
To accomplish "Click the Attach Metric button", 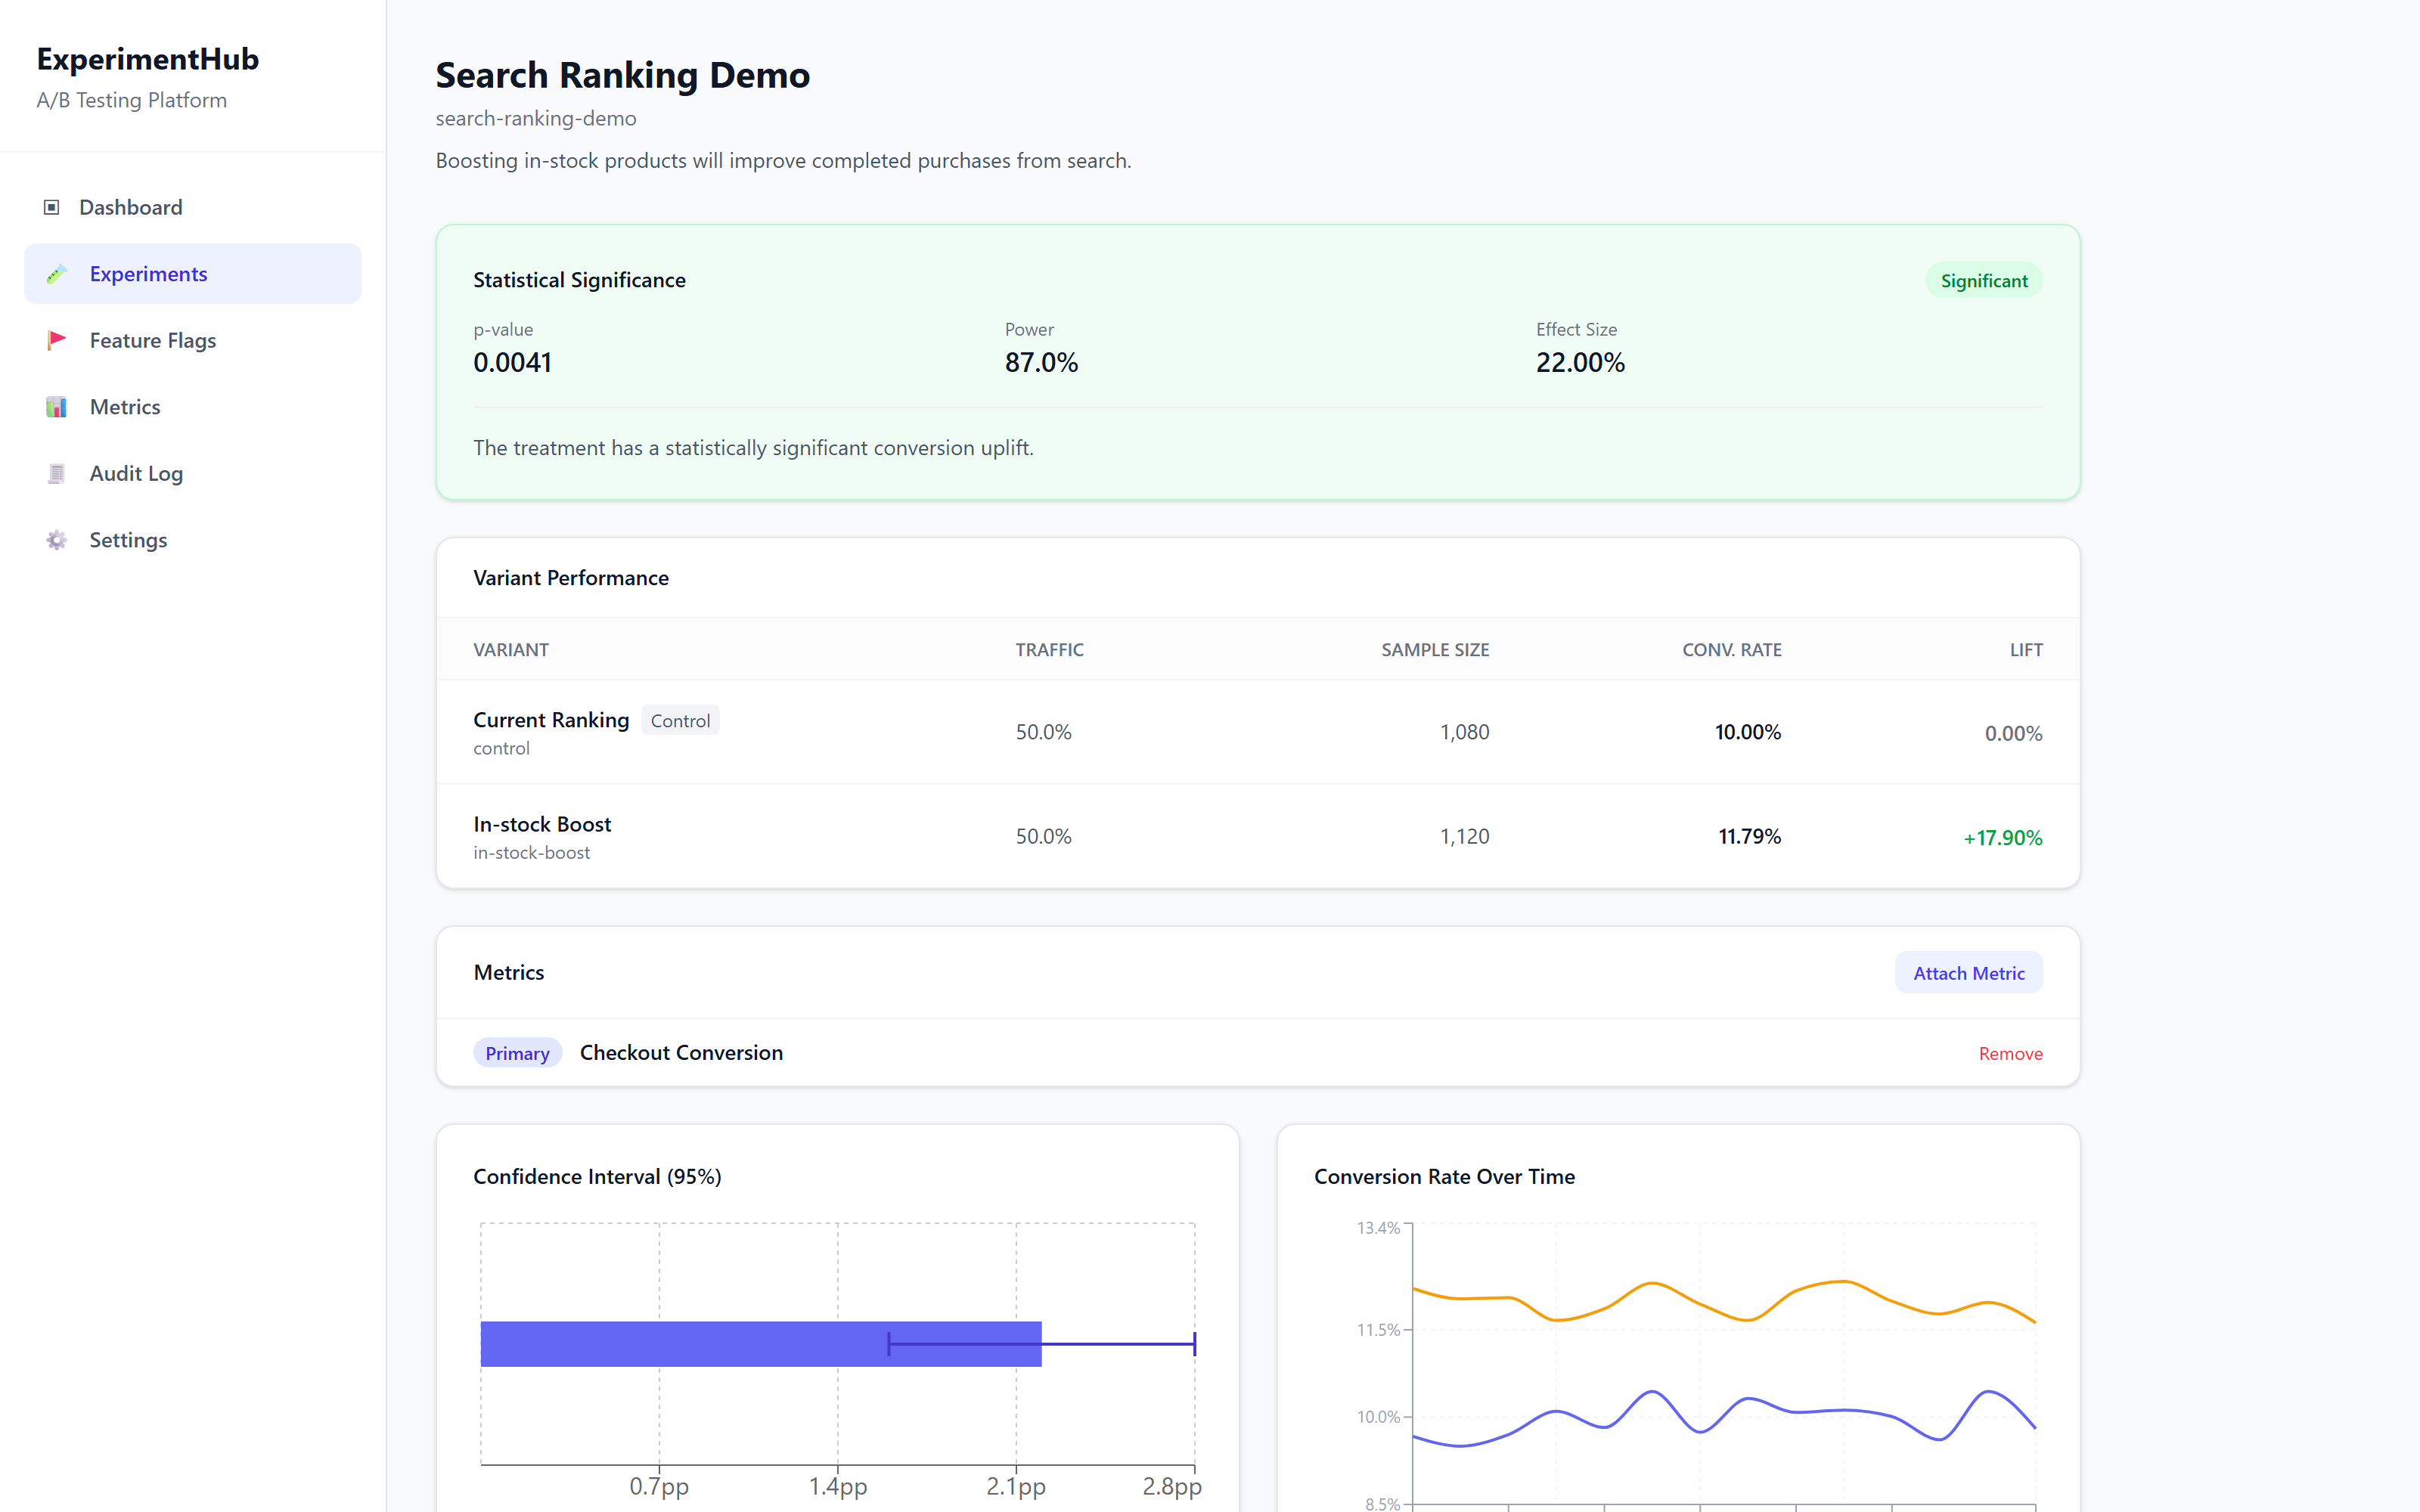I will [x=1968, y=973].
